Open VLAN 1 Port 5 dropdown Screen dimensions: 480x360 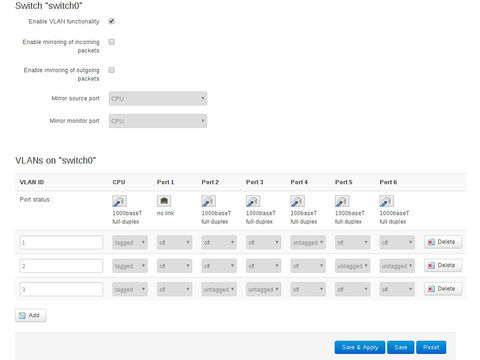point(352,242)
